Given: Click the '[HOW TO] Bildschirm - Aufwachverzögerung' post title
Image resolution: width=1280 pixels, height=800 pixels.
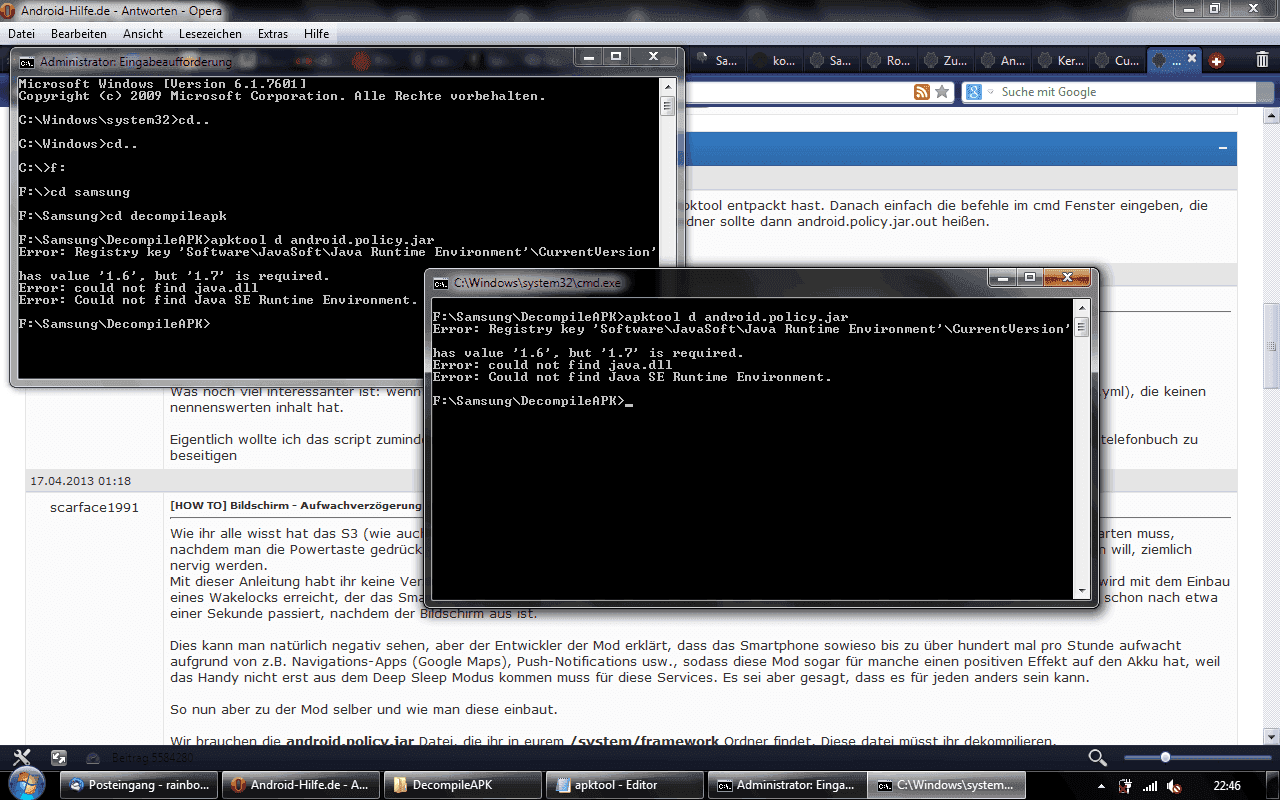Looking at the screenshot, I should tap(296, 505).
